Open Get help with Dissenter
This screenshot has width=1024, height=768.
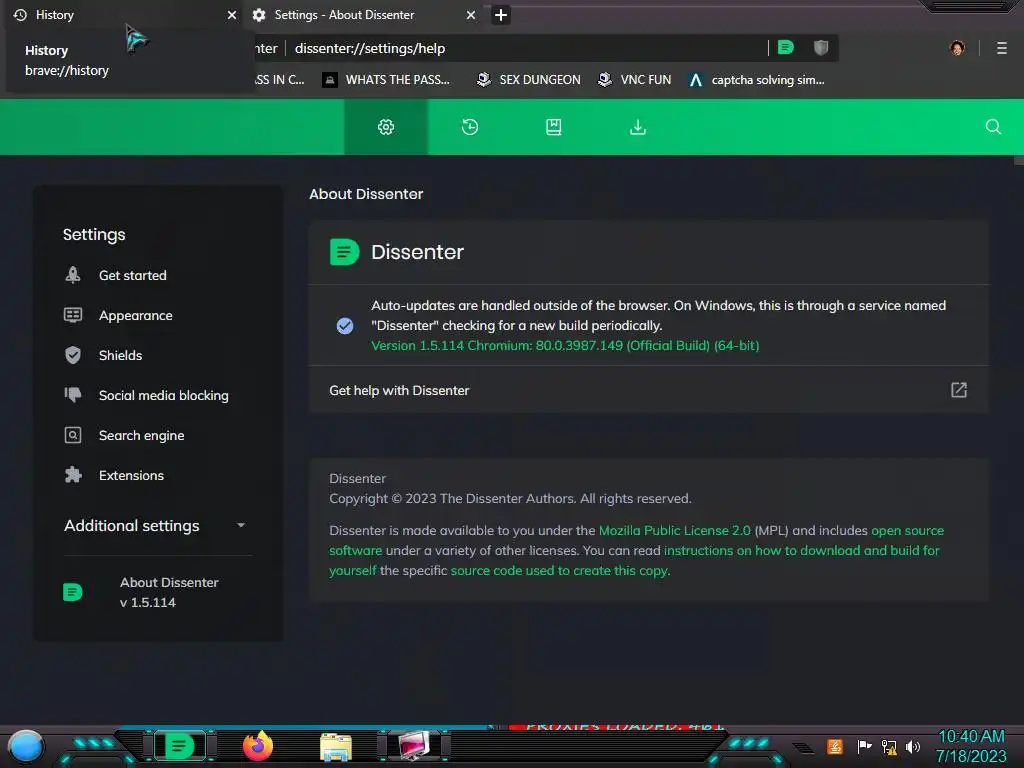tap(648, 391)
